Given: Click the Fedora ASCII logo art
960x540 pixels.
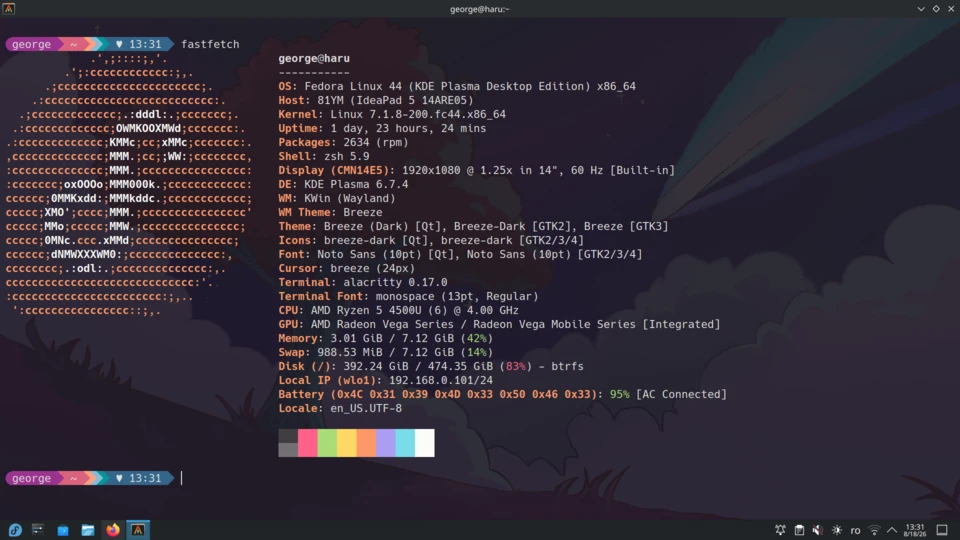Looking at the screenshot, I should tap(129, 185).
